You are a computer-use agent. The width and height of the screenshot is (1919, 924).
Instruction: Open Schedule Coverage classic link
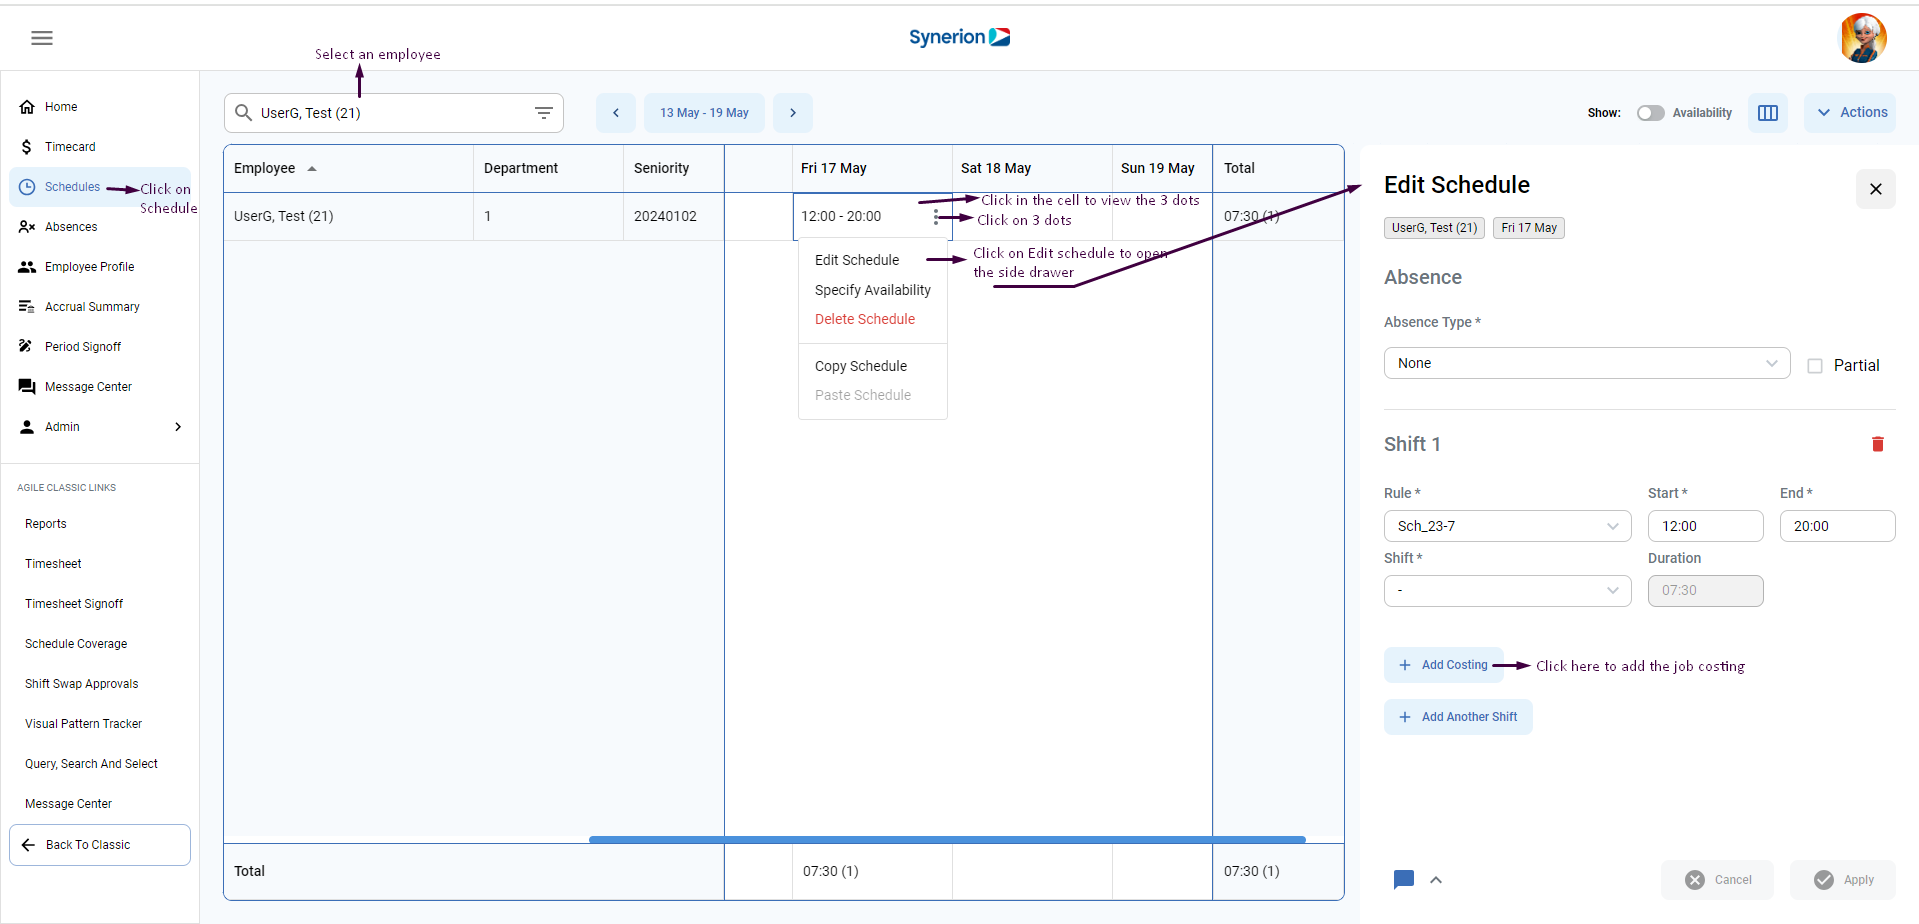coord(76,644)
